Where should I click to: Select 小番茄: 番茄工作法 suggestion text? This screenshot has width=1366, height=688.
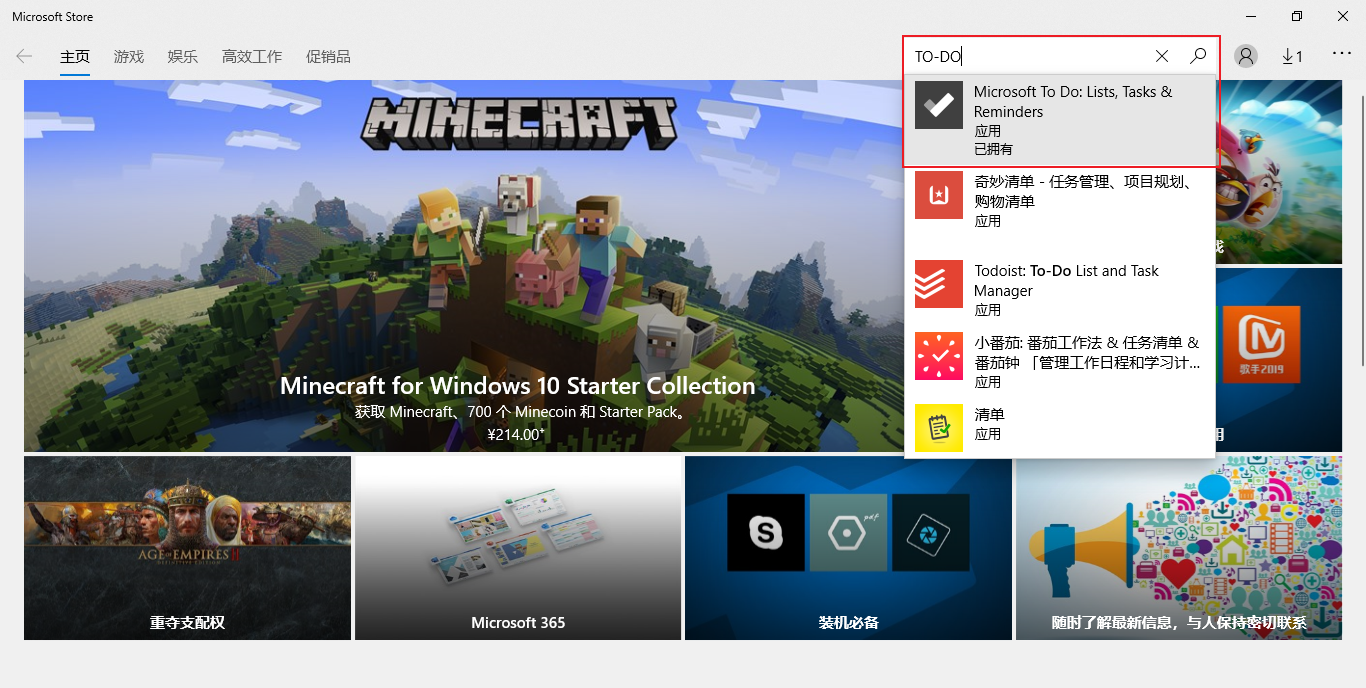pyautogui.click(x=1087, y=352)
